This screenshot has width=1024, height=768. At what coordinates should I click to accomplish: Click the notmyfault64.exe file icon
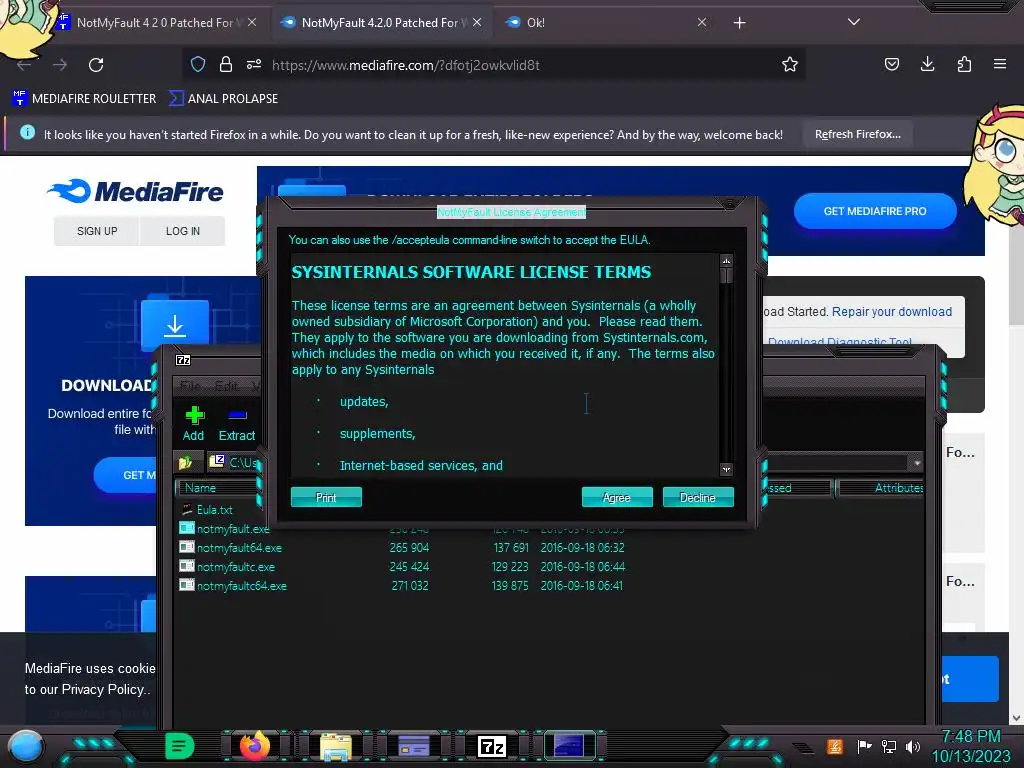[x=187, y=547]
